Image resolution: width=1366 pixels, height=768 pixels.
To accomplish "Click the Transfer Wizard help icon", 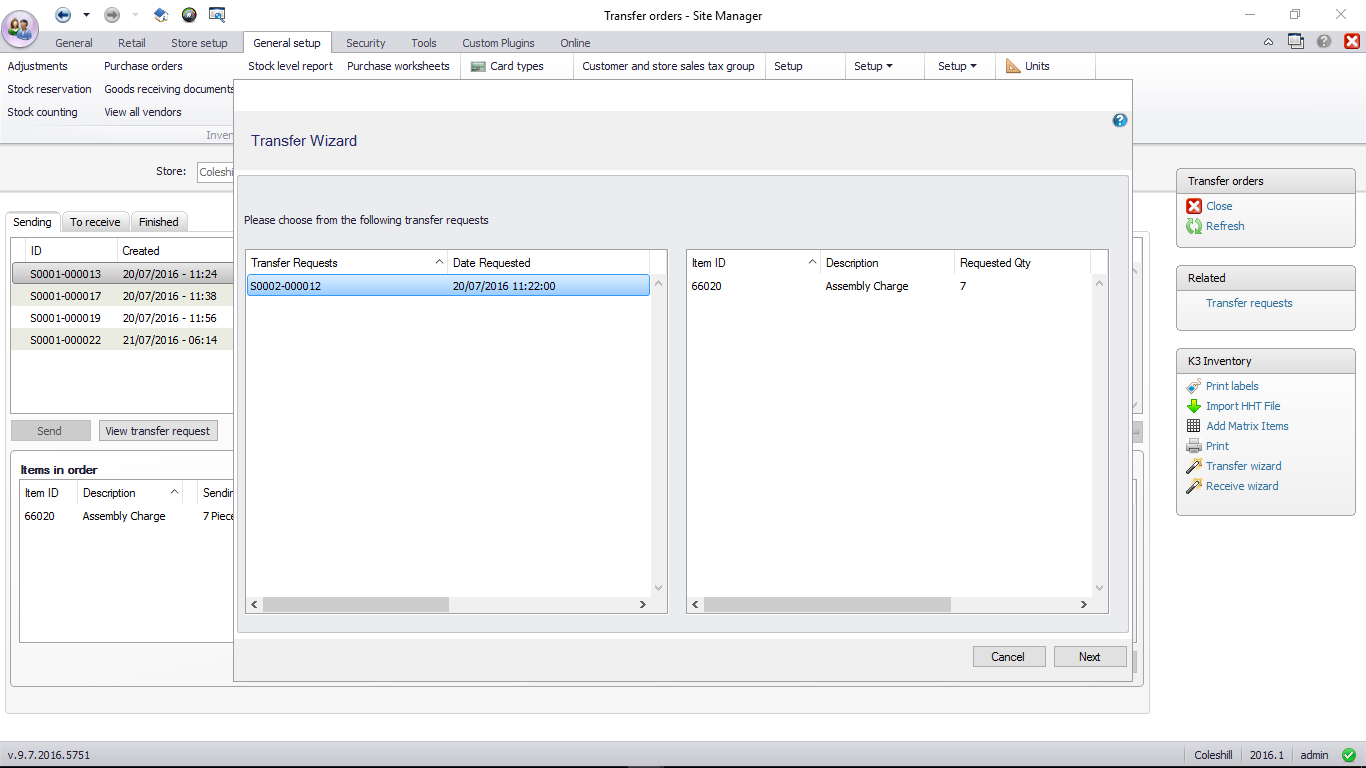I will [1119, 121].
